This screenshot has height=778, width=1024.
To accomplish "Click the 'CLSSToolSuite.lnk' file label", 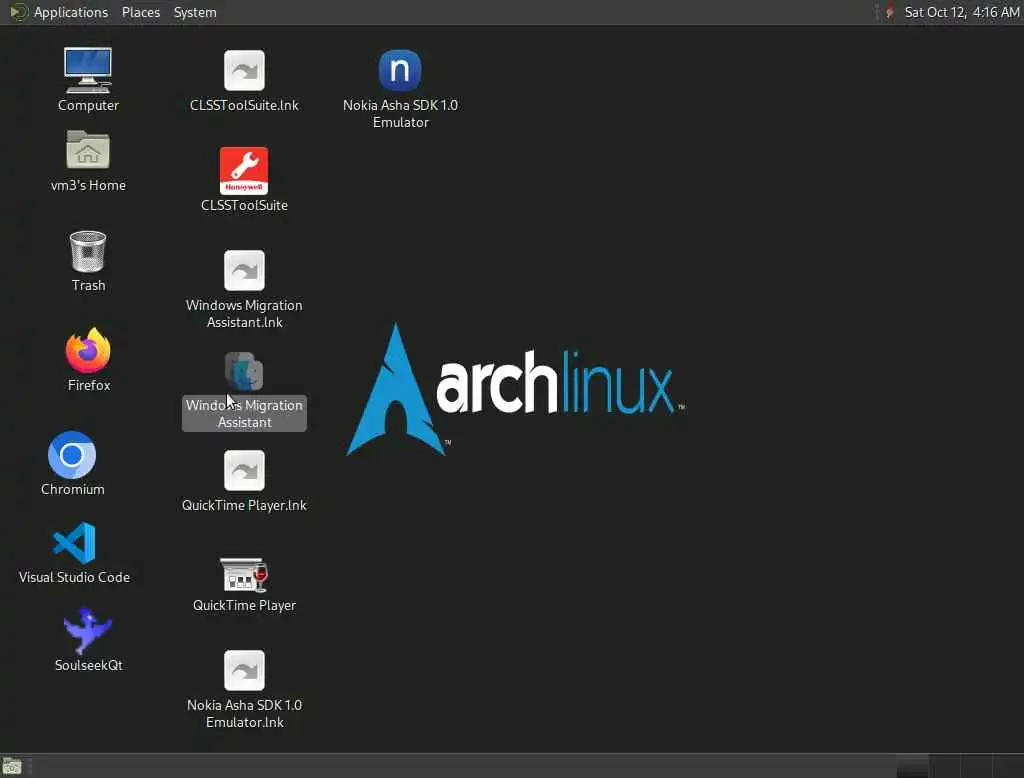I will coord(244,105).
